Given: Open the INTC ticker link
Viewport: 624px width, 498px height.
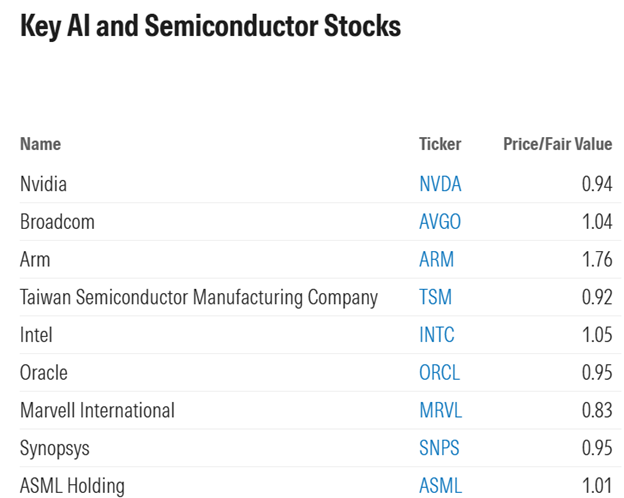Looking at the screenshot, I should (437, 335).
